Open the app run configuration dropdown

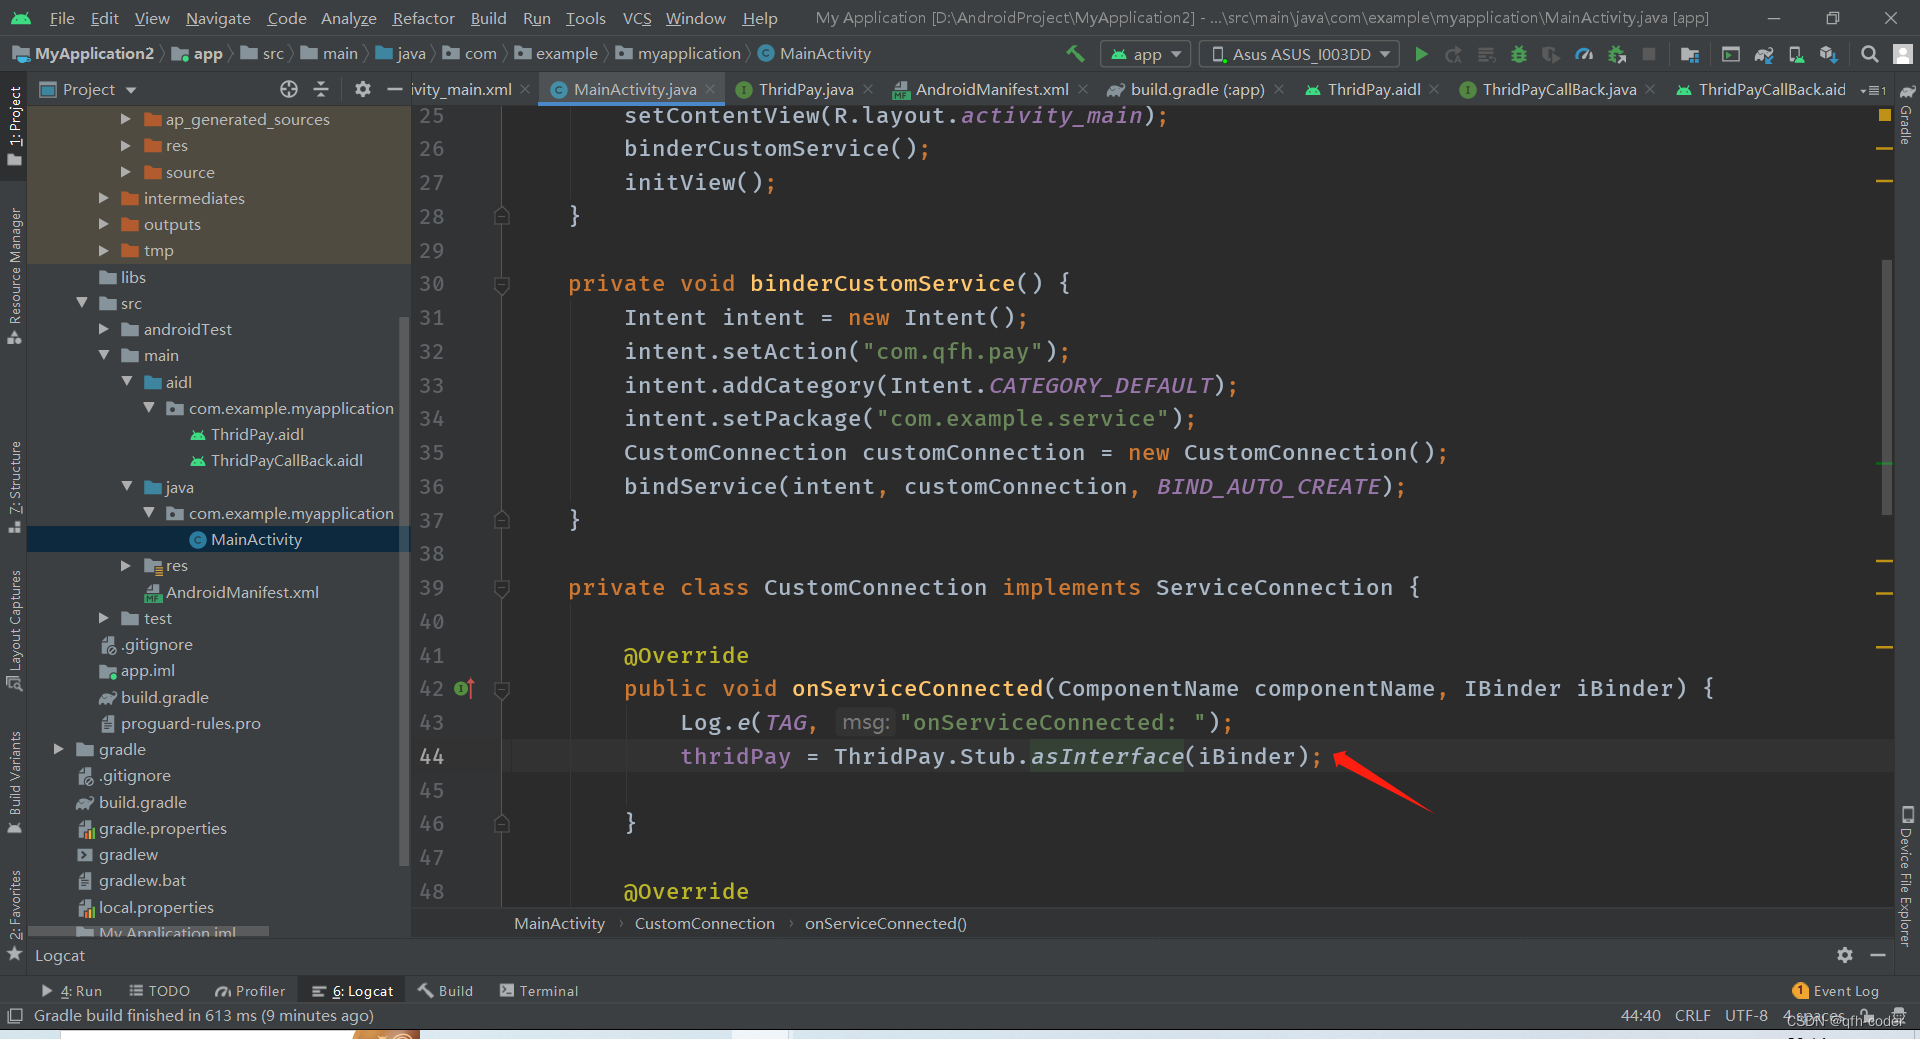click(1145, 54)
